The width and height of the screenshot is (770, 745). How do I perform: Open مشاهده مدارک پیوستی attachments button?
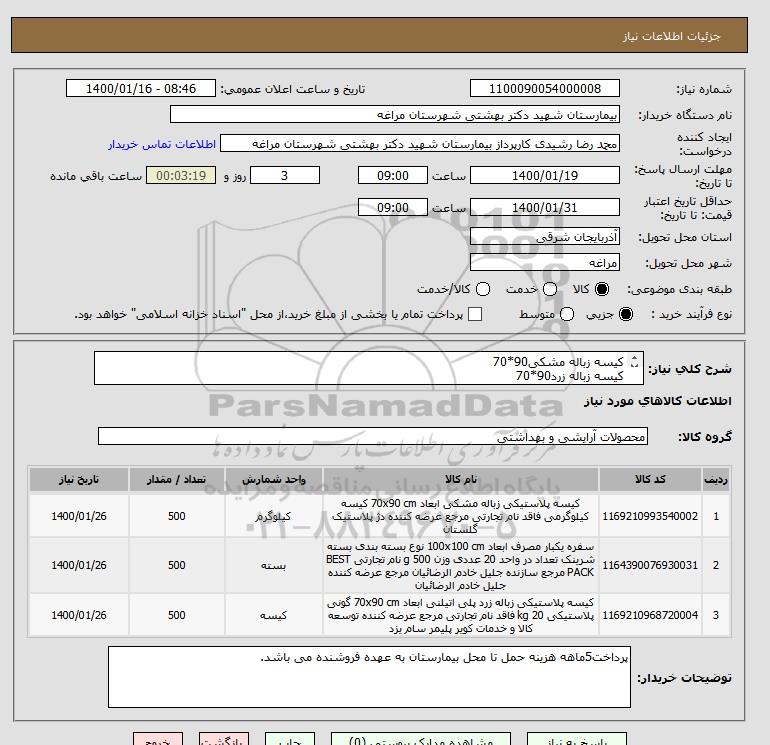tap(421, 739)
